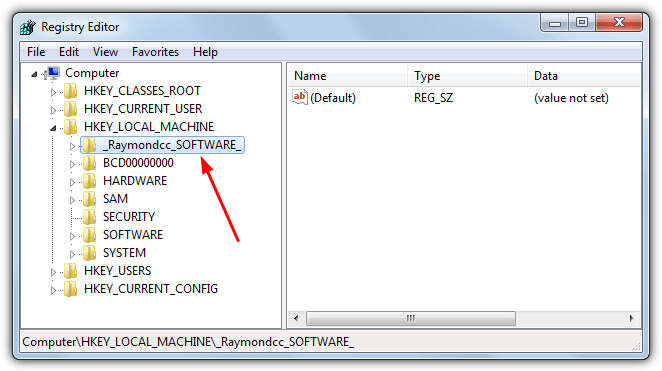Open the Help menu
This screenshot has width=662, height=371.
pos(205,52)
